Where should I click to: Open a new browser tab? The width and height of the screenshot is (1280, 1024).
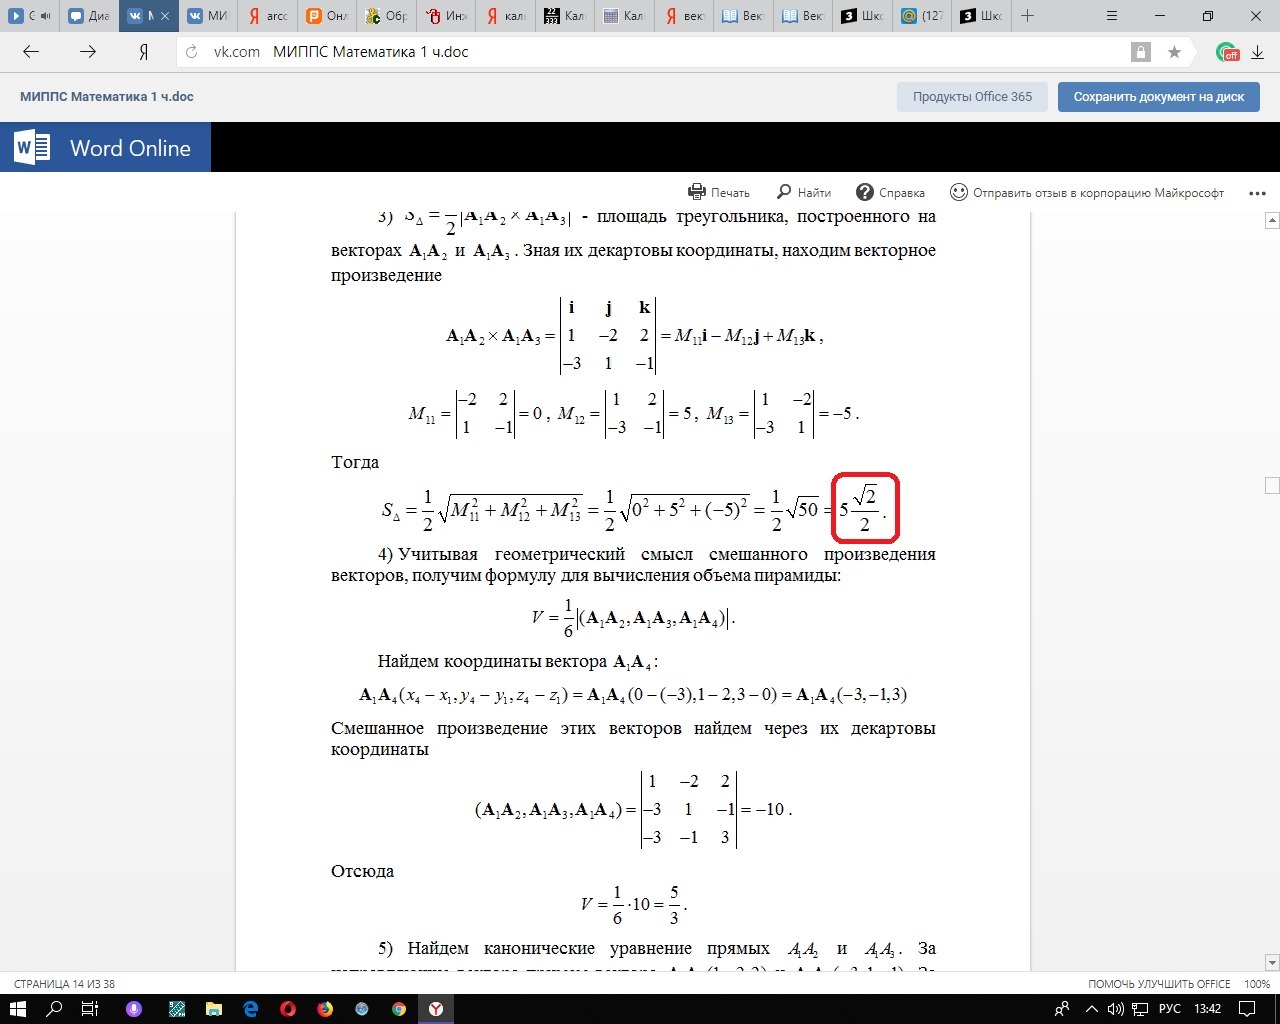tap(1027, 16)
